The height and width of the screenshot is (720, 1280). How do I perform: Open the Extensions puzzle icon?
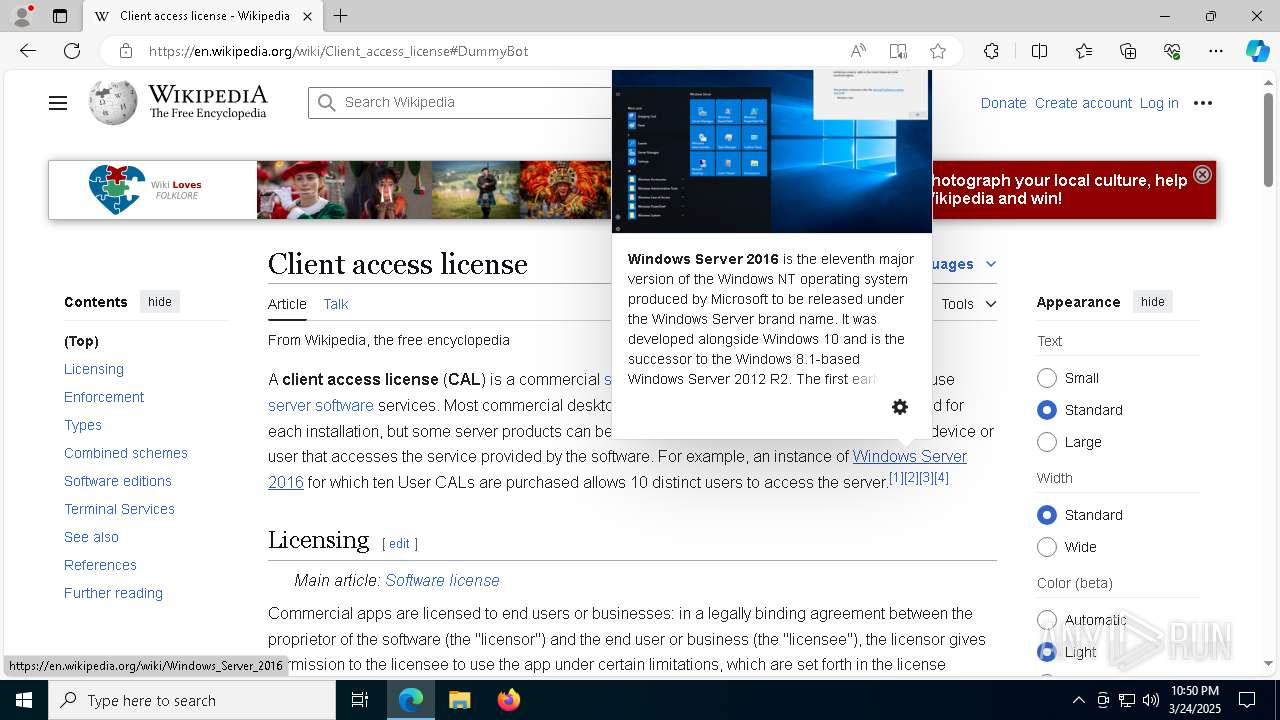click(x=991, y=51)
